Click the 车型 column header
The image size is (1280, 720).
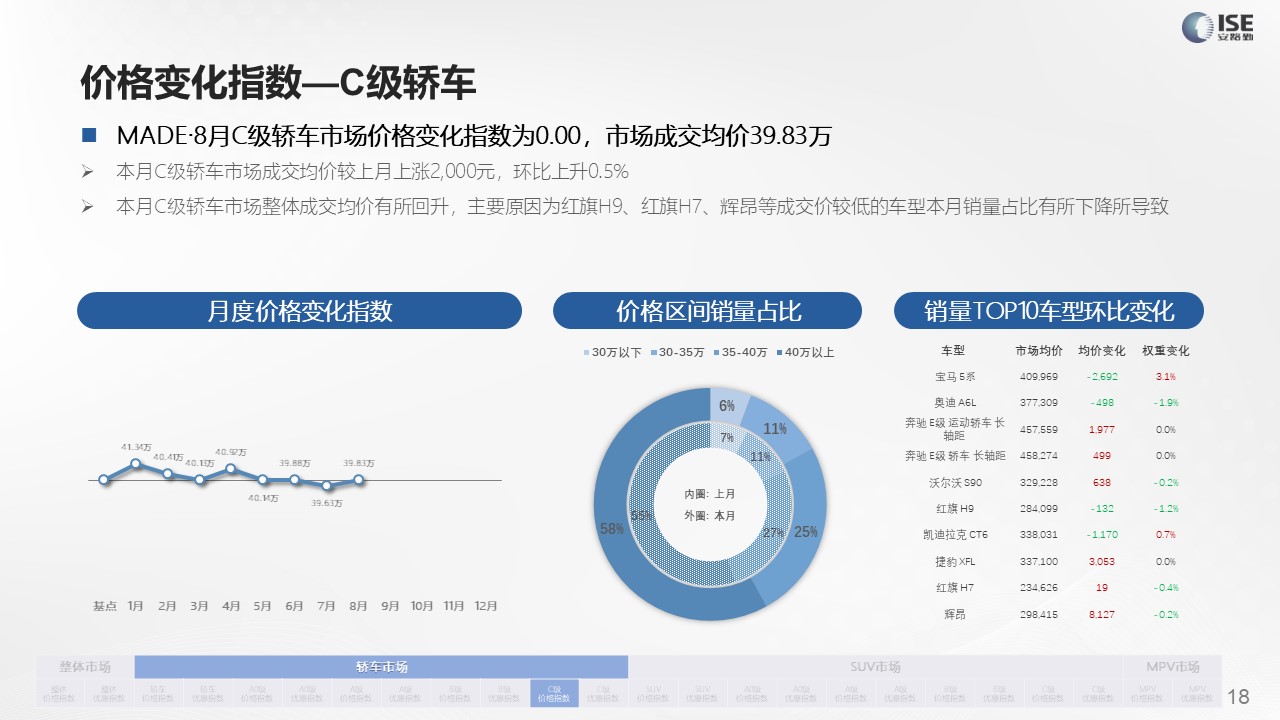click(x=952, y=351)
